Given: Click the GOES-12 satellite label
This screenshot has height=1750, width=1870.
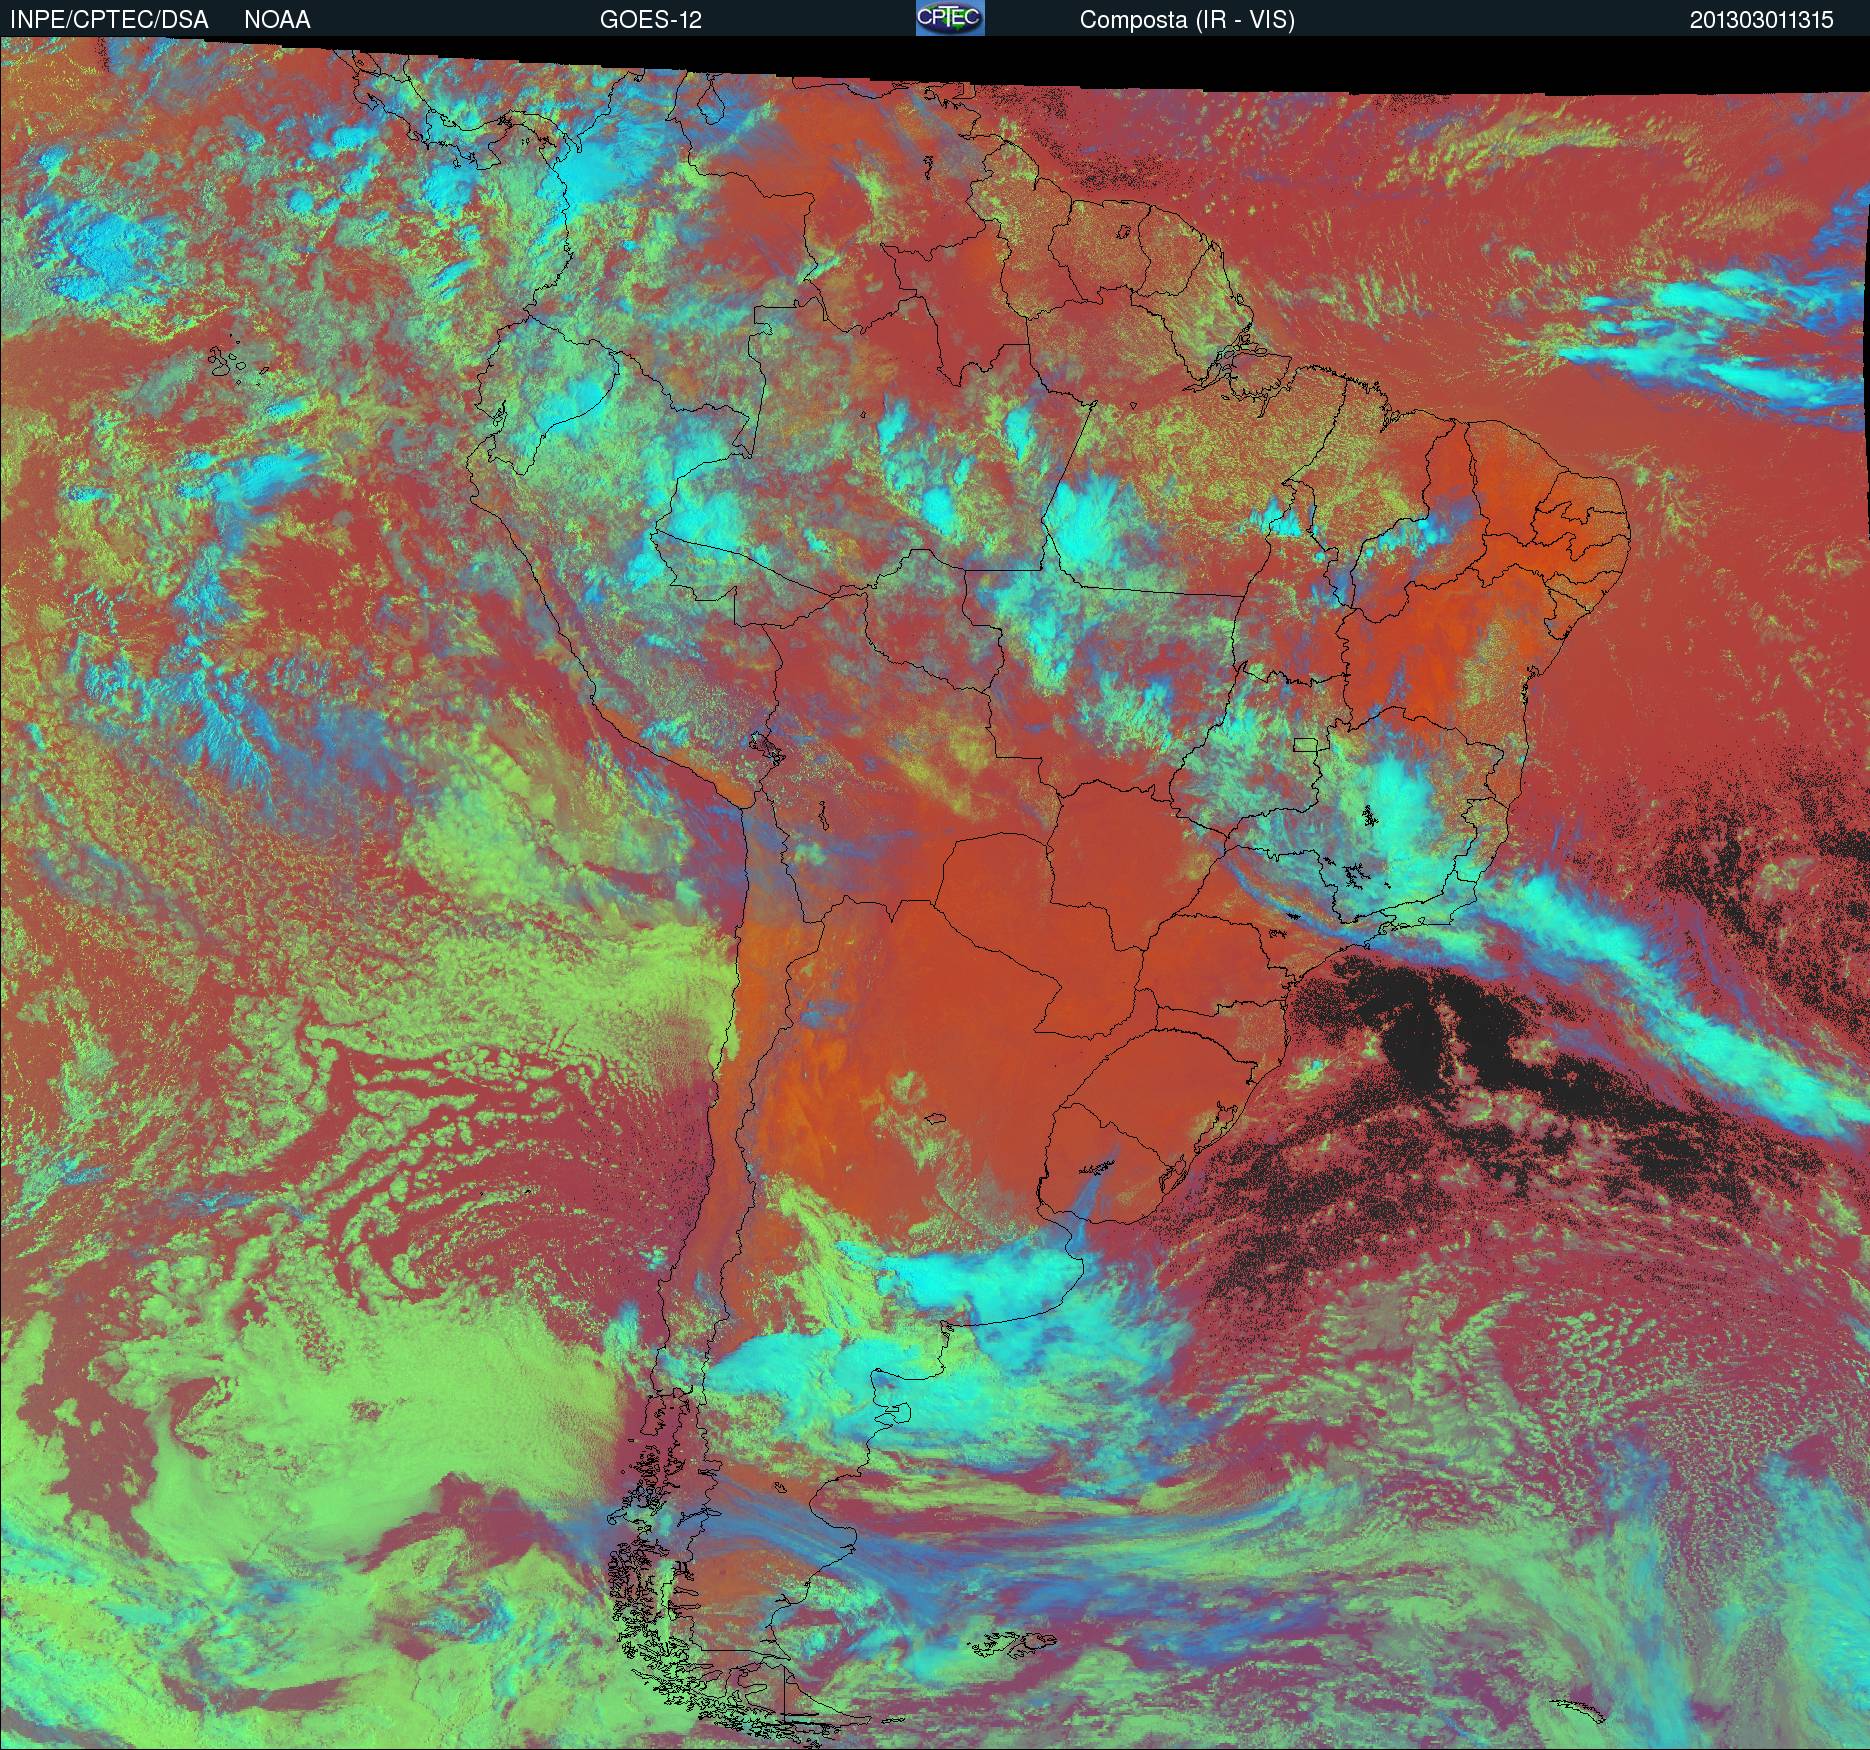Looking at the screenshot, I should pyautogui.click(x=650, y=20).
